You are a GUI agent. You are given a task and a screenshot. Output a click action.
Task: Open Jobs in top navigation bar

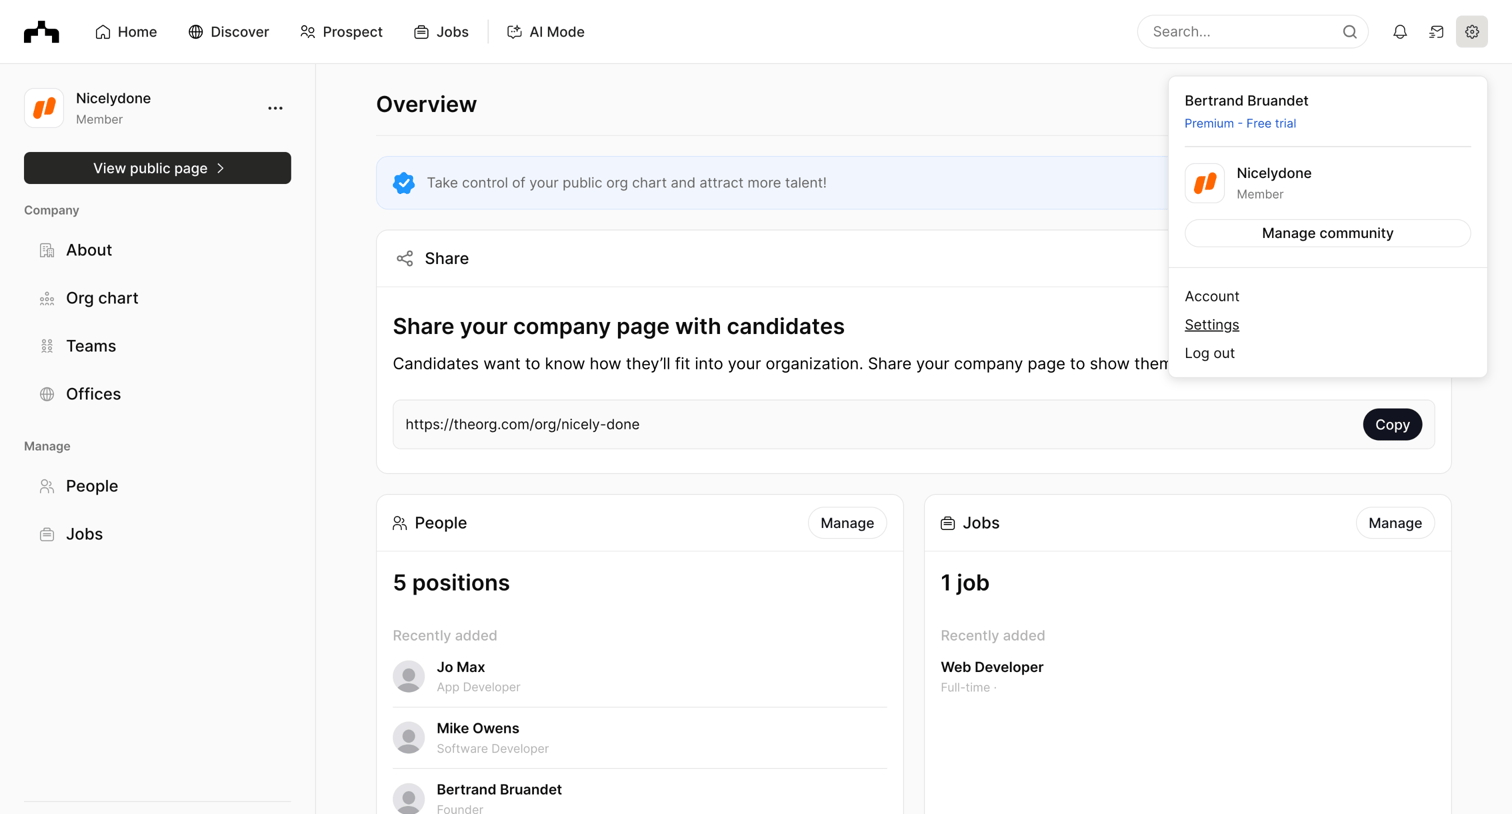click(x=441, y=32)
